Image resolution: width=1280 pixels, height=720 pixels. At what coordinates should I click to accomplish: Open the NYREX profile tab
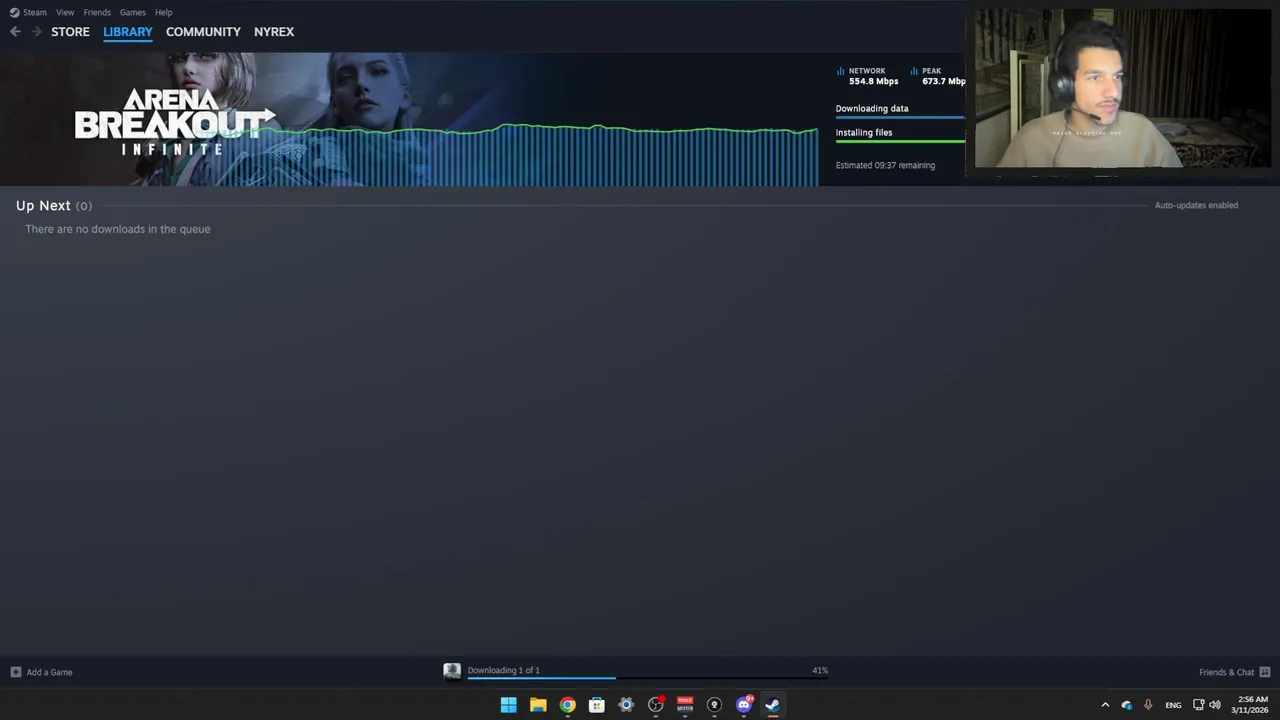[x=274, y=32]
